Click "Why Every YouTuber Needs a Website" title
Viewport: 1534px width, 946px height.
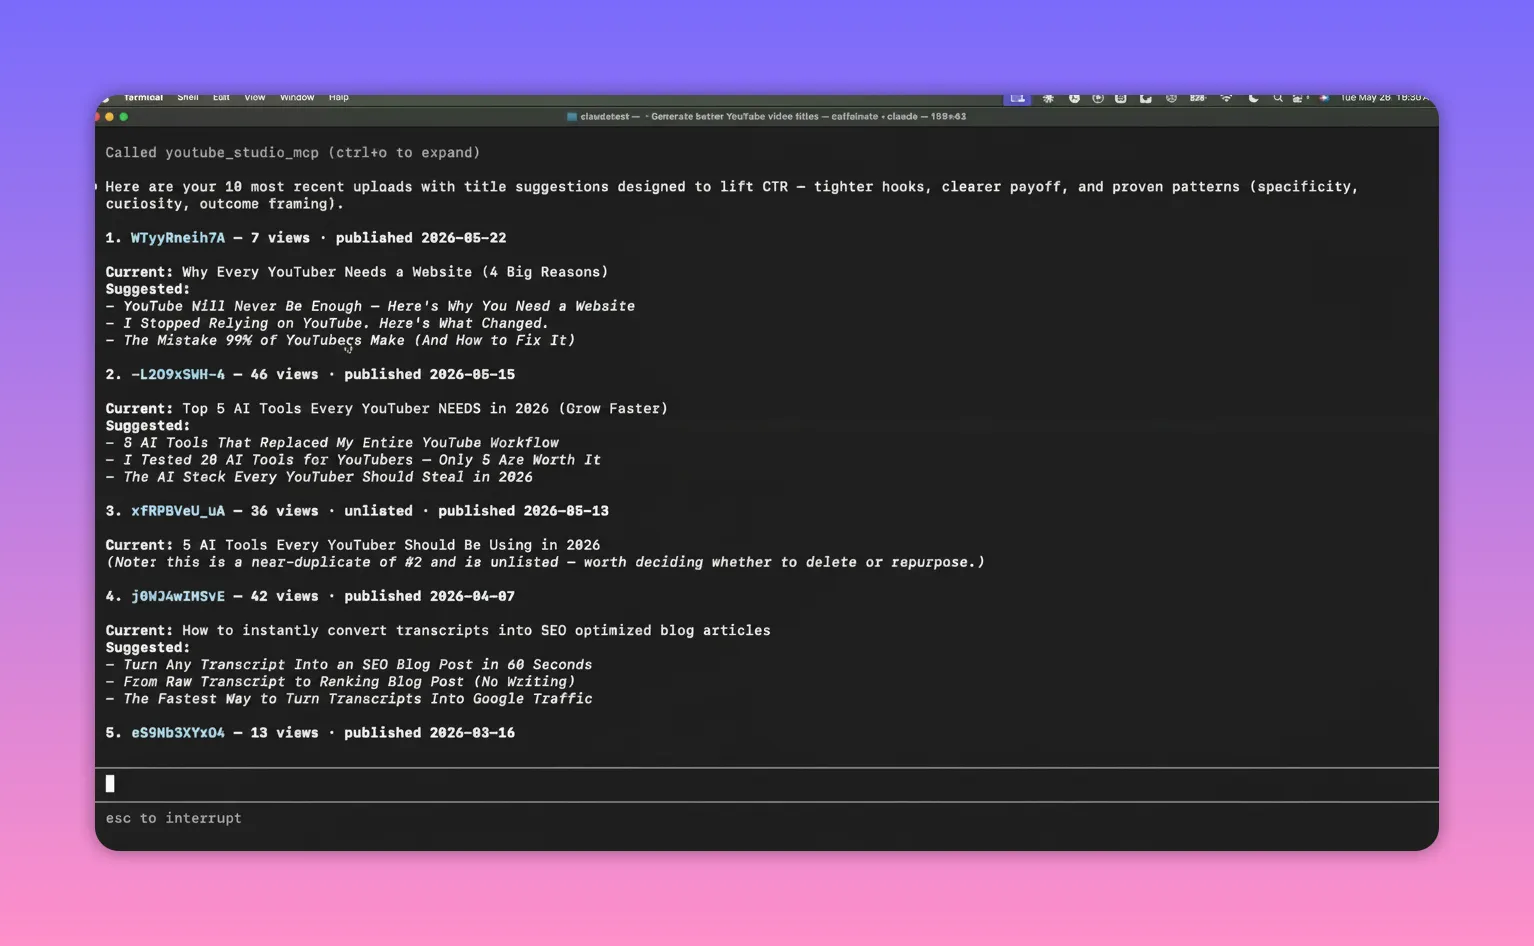click(x=395, y=272)
